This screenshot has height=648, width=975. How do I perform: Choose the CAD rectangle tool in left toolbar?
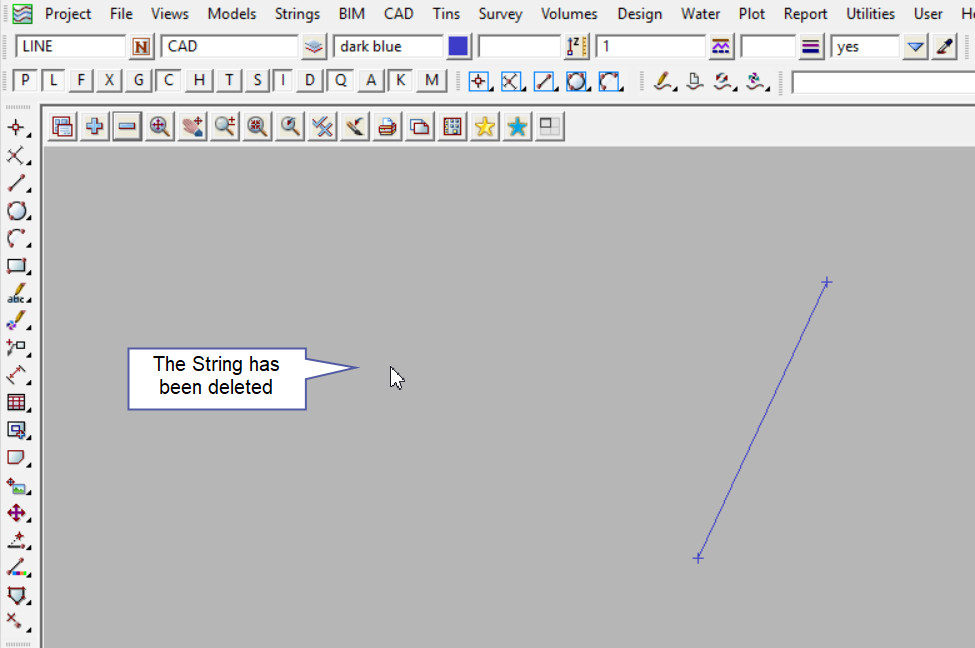click(x=17, y=266)
